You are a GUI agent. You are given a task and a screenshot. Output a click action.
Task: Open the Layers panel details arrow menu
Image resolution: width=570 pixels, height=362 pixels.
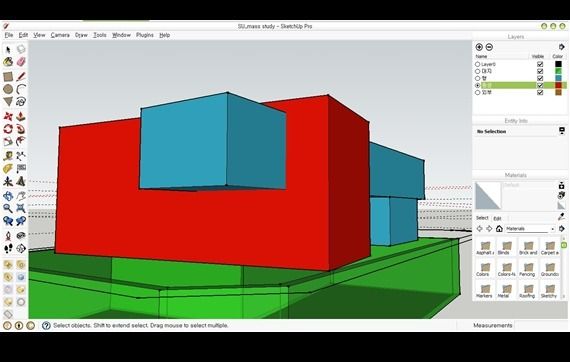(x=562, y=47)
